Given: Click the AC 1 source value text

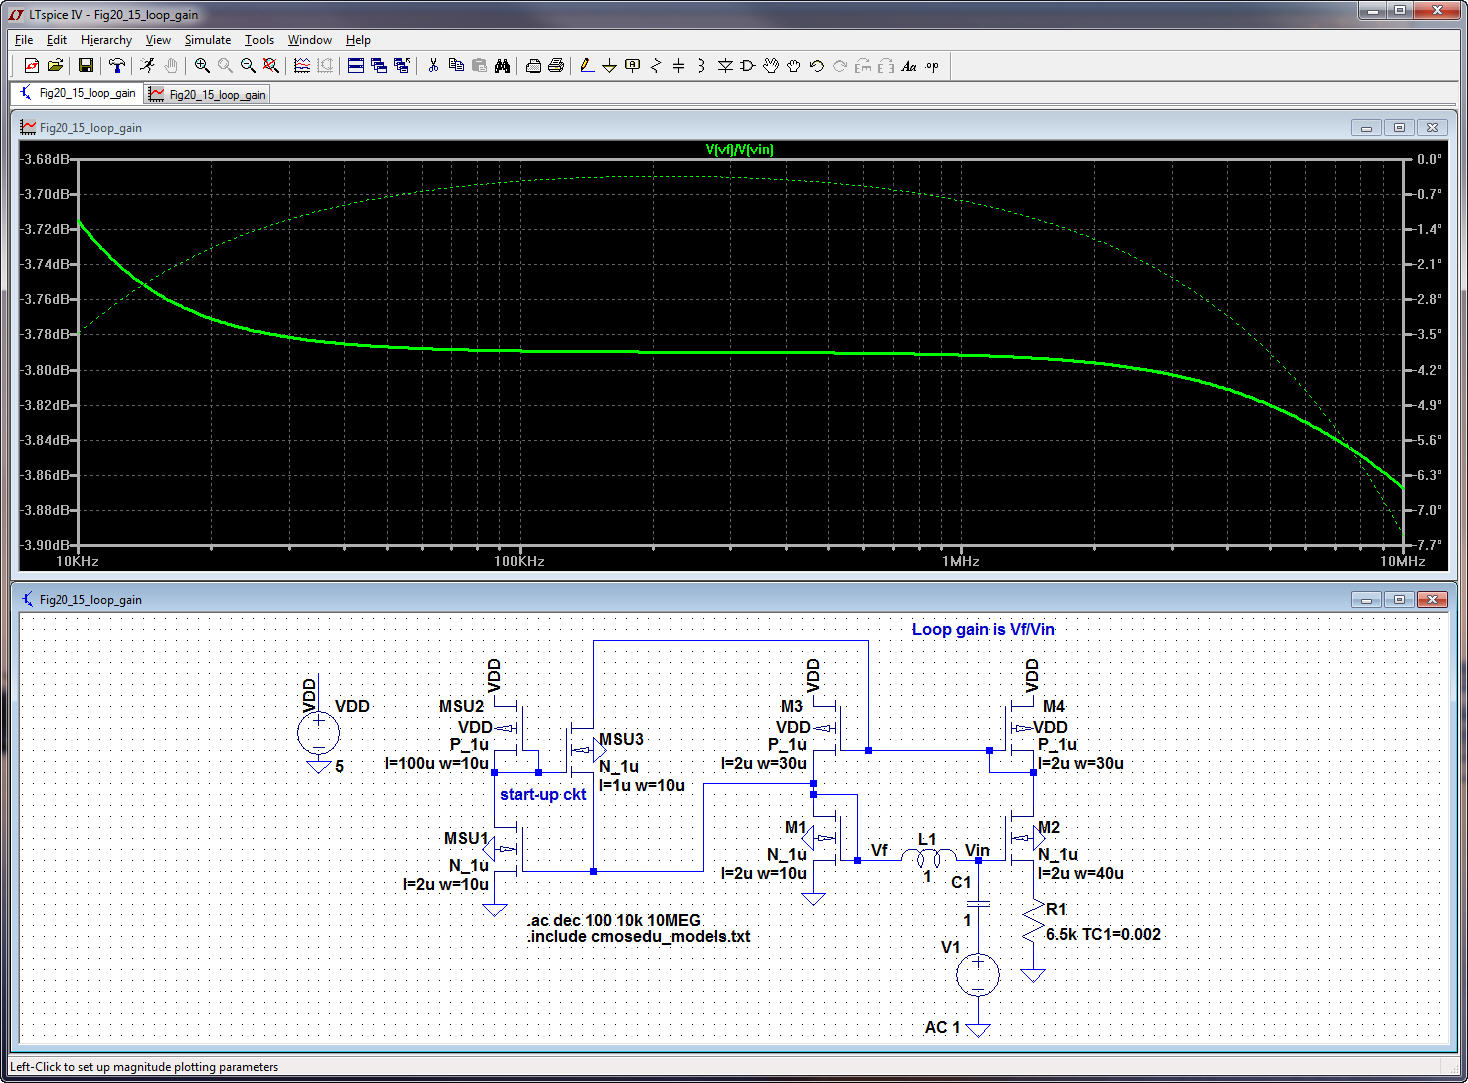Looking at the screenshot, I should 942,1027.
